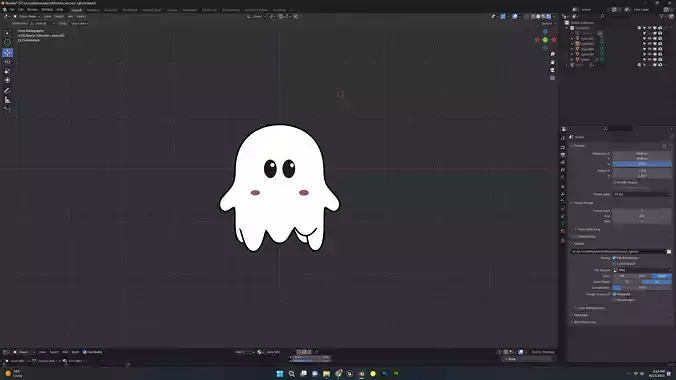Select the Move tool
Screen dimensions: 676x380
coord(7,53)
